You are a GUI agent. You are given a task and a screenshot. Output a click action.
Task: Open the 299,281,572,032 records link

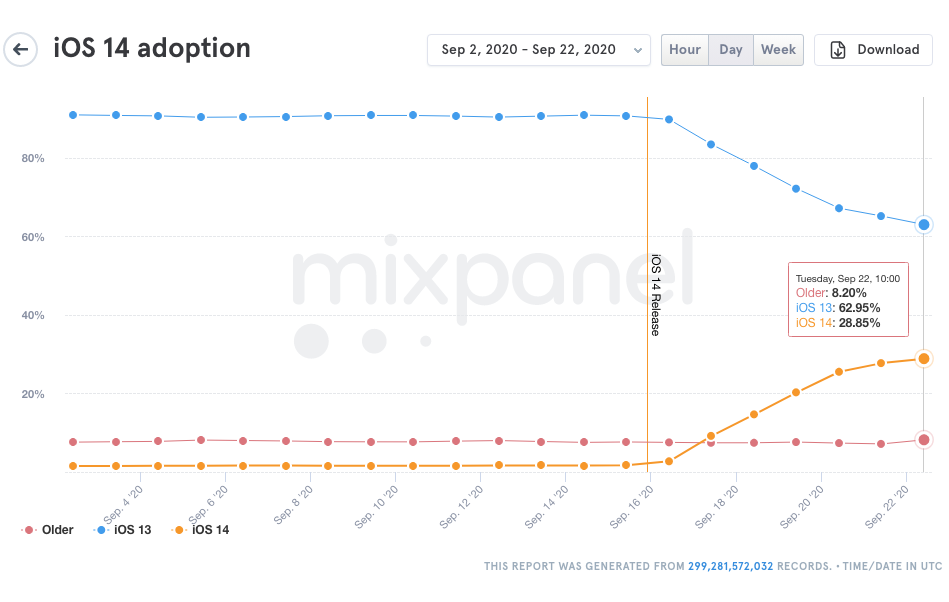point(730,566)
